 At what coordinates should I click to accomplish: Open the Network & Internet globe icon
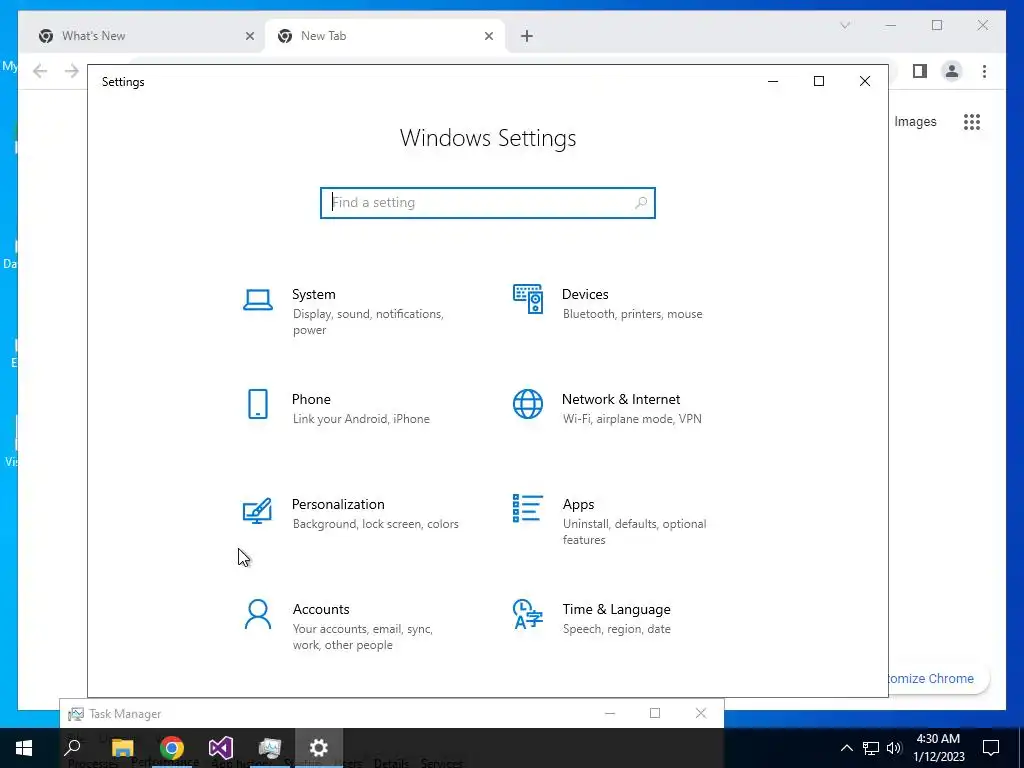(528, 404)
